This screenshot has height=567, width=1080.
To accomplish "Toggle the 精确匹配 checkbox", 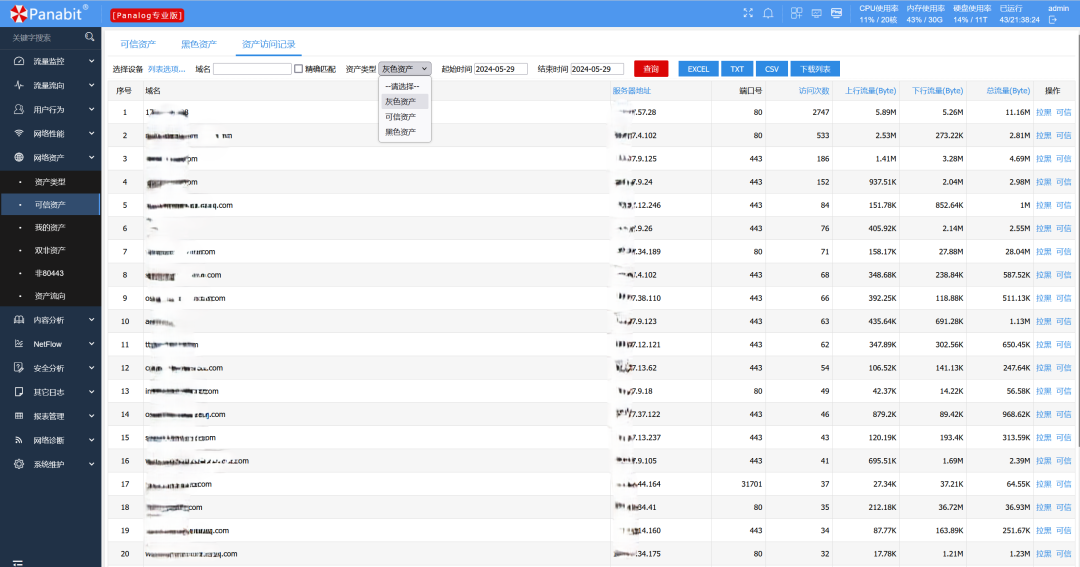I will tap(298, 69).
